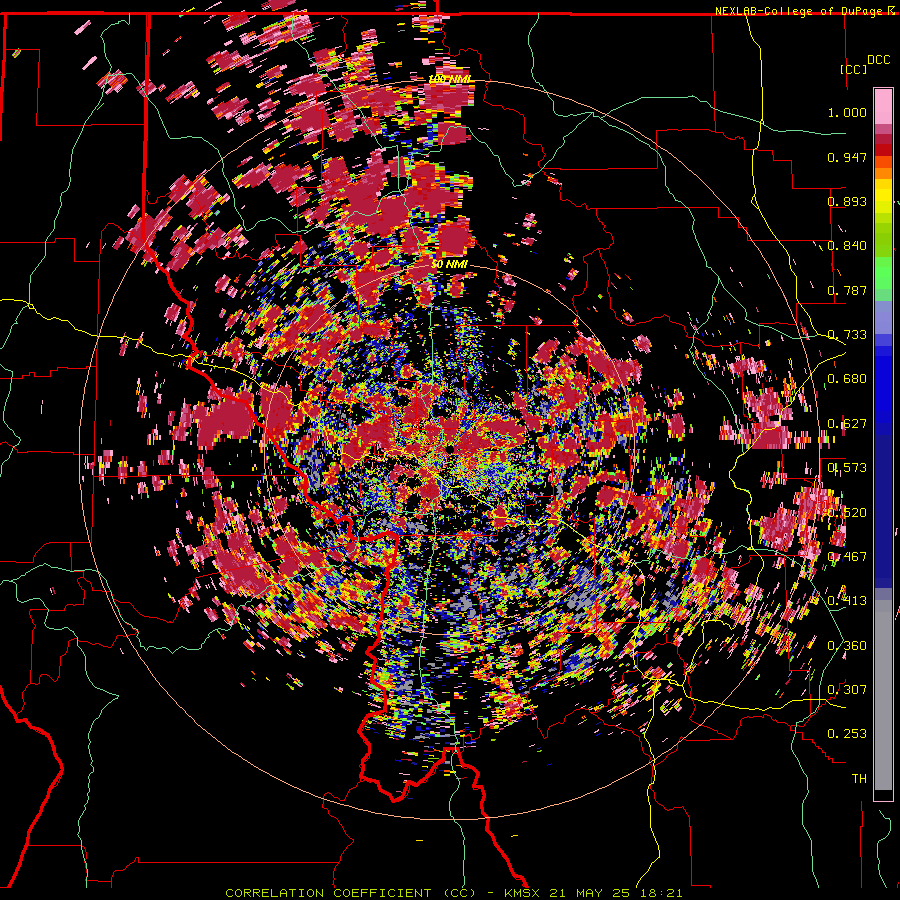Pick the bright green color bar segment

click(883, 273)
